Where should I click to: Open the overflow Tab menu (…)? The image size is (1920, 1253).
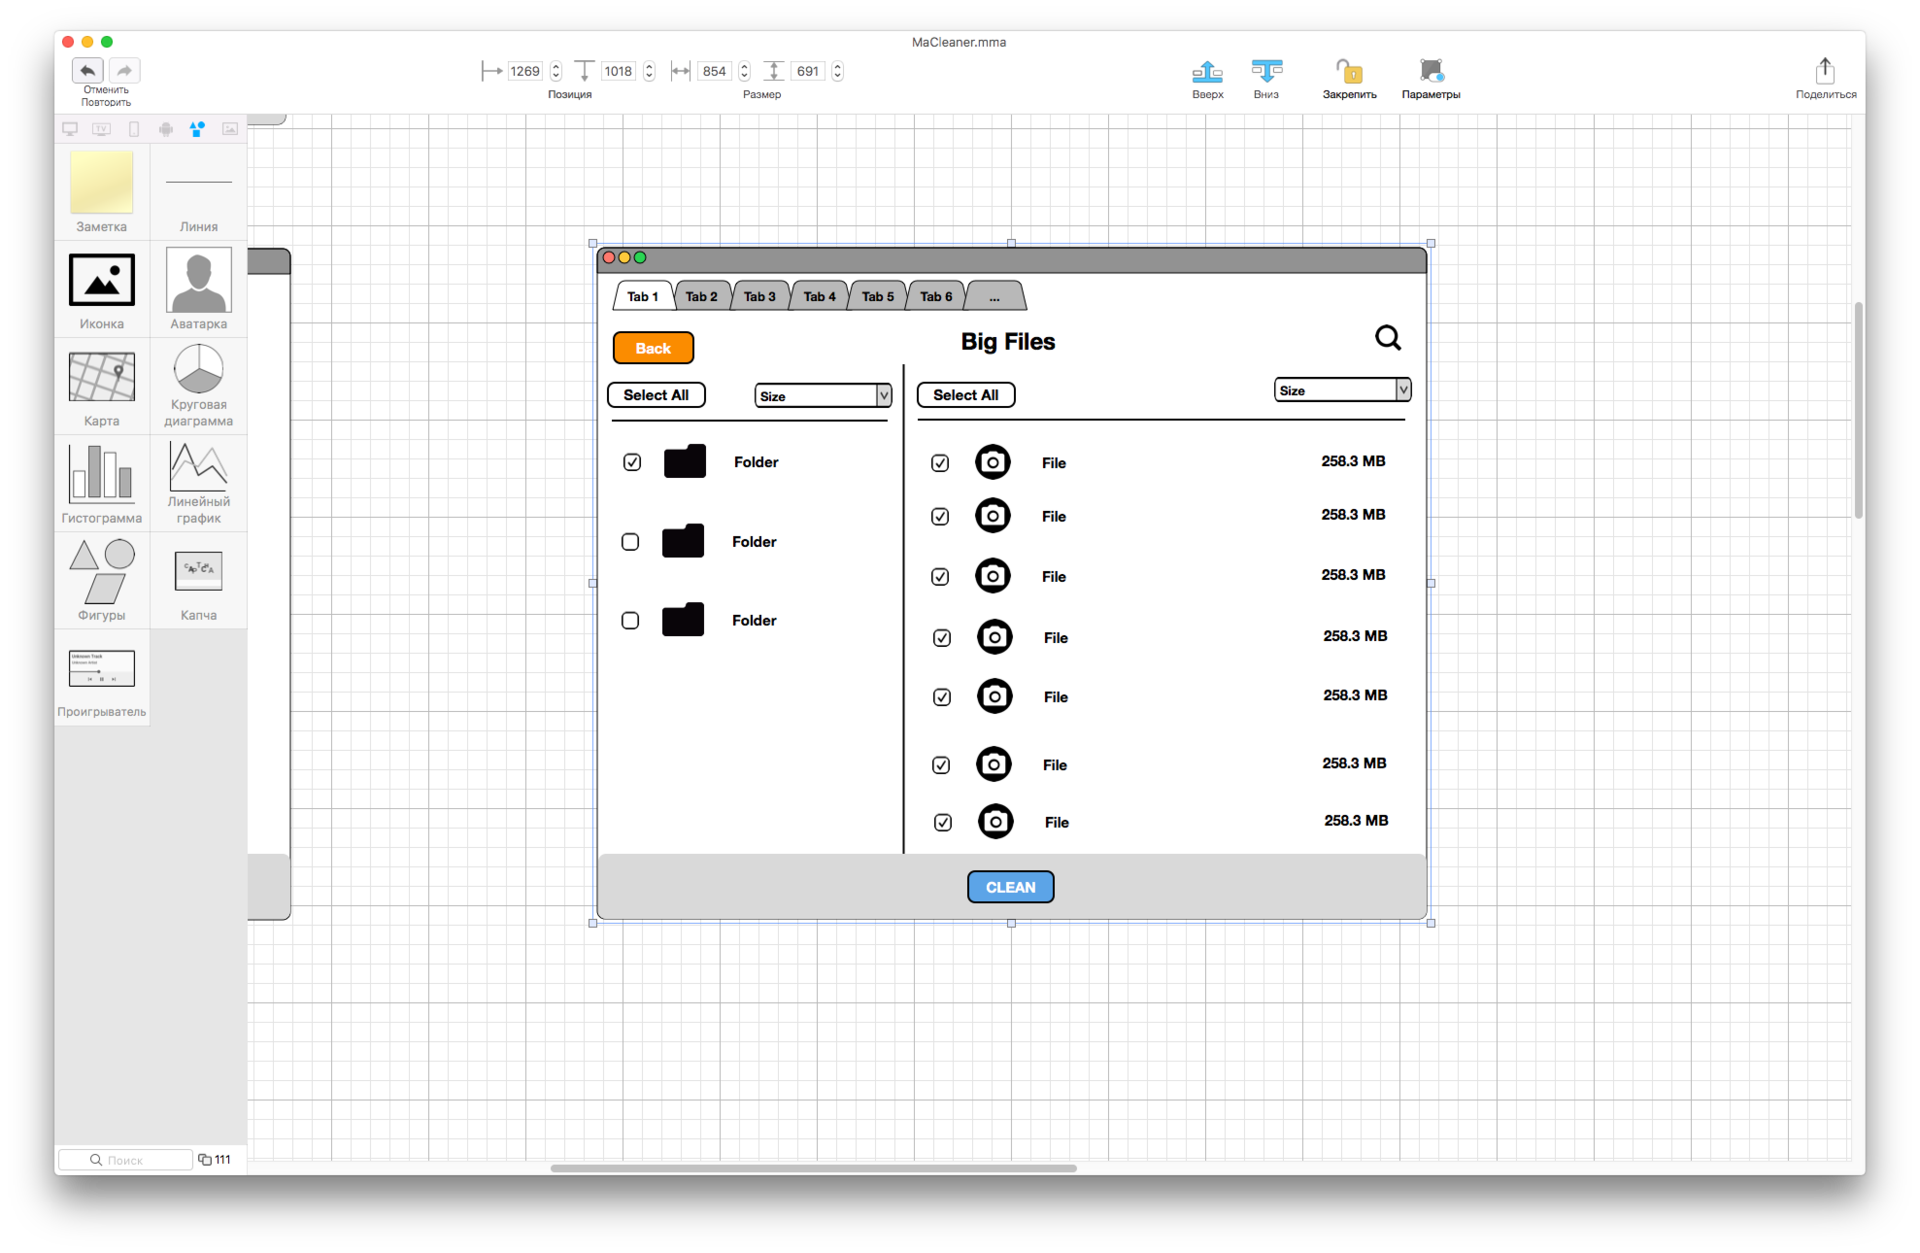tap(995, 295)
